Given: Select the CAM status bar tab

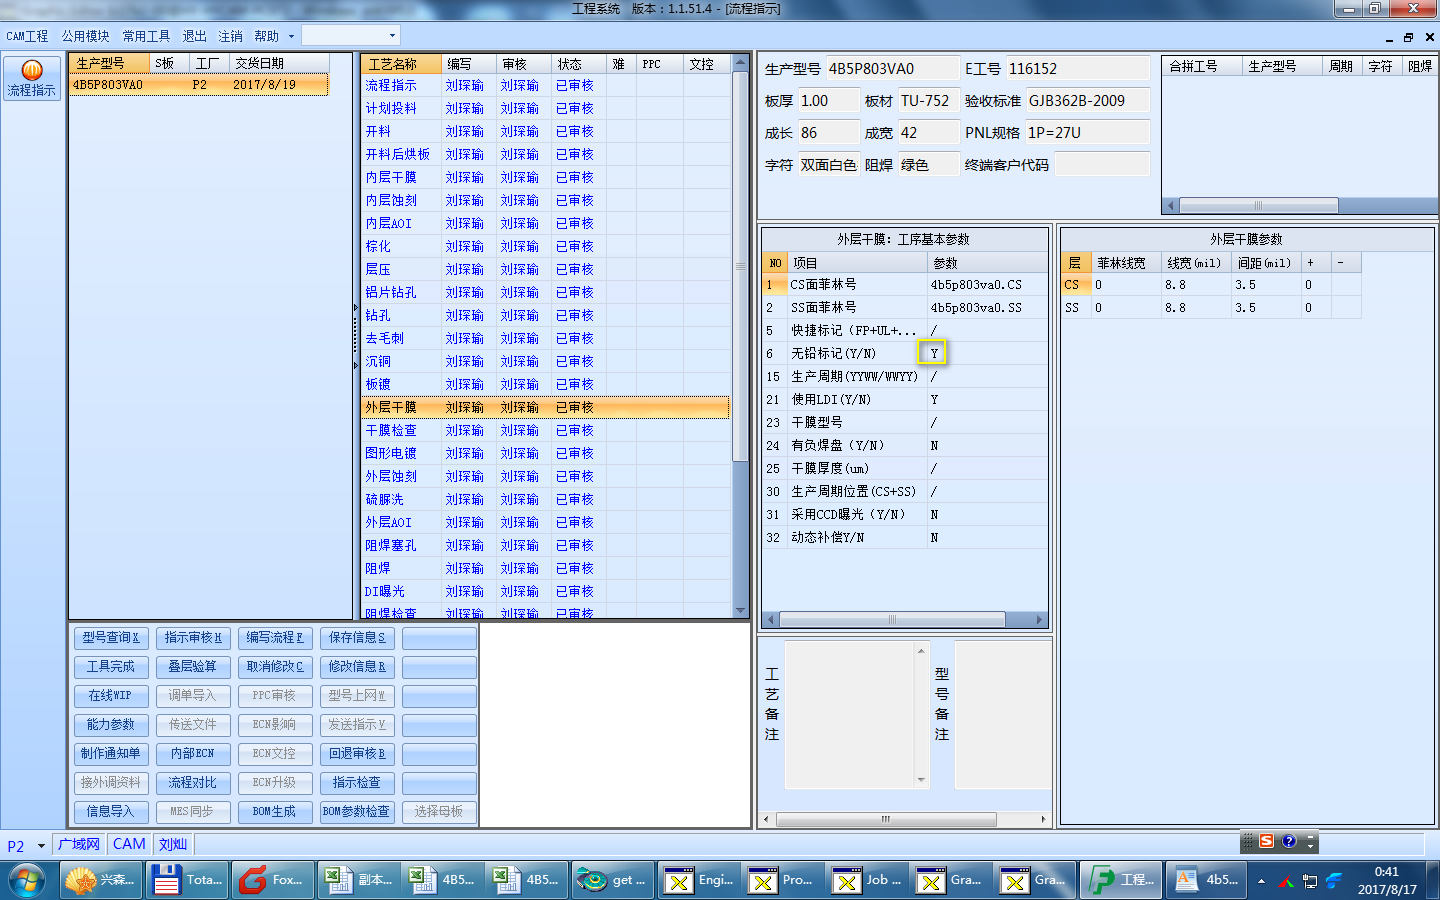Looking at the screenshot, I should pos(129,844).
